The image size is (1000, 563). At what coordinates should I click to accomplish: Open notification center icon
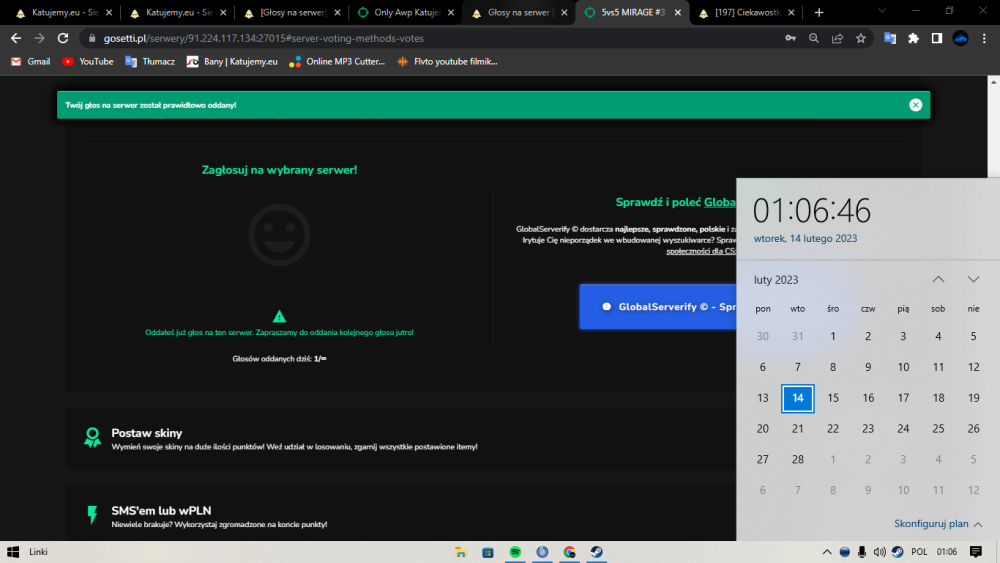[x=976, y=552]
